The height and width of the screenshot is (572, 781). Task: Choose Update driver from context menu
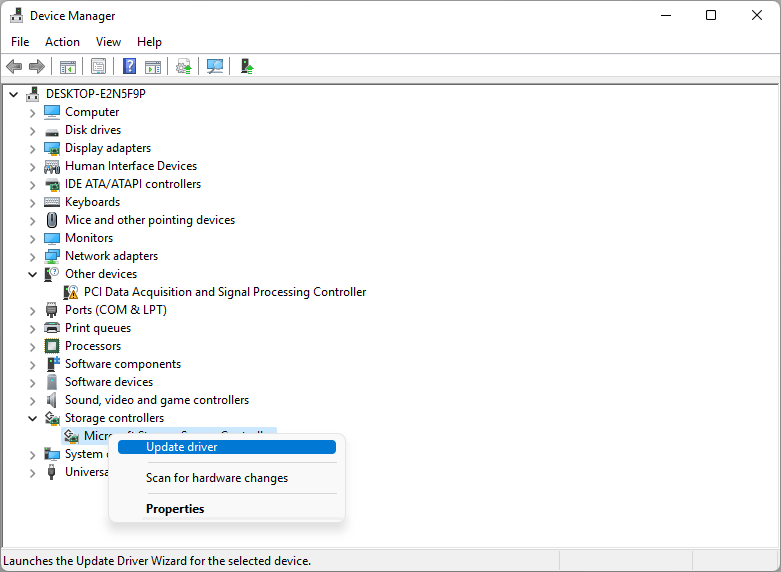tap(227, 447)
